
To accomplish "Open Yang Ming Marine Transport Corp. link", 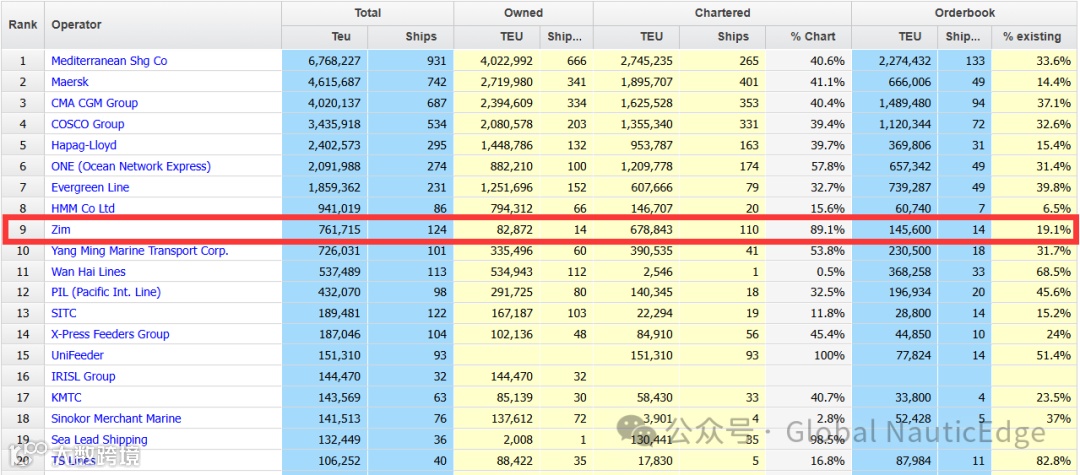I will pos(140,251).
